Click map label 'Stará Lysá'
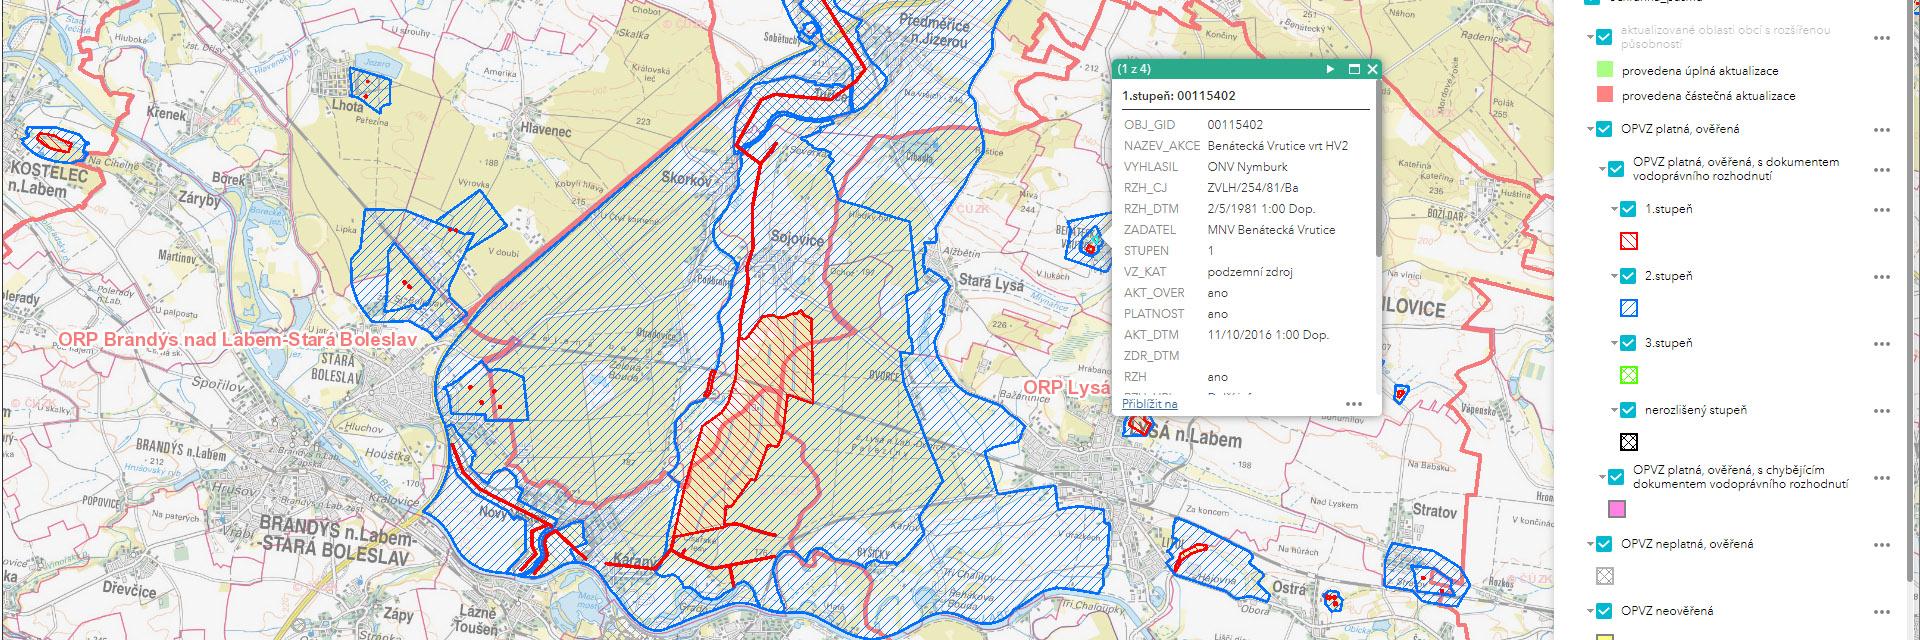 point(991,283)
